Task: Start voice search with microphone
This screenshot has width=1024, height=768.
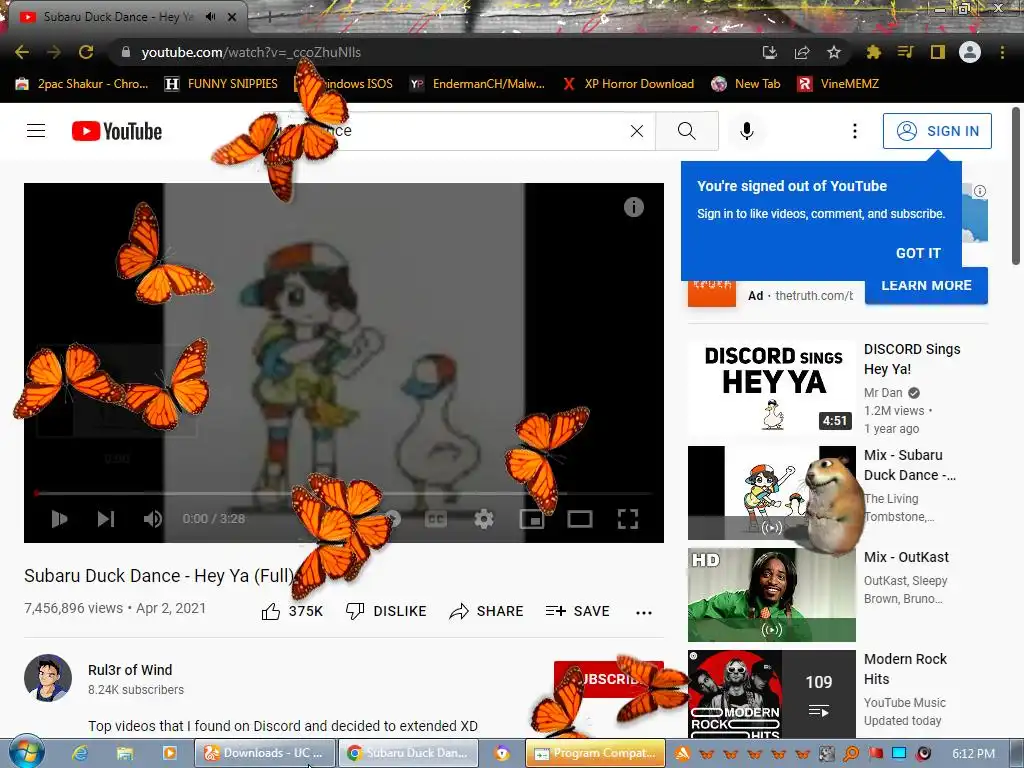Action: 746,131
